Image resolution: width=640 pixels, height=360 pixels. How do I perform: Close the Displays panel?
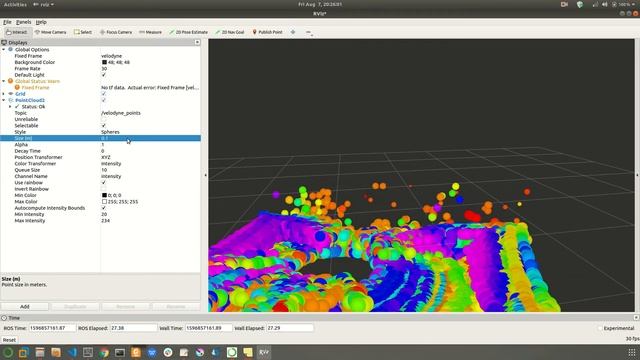(197, 42)
